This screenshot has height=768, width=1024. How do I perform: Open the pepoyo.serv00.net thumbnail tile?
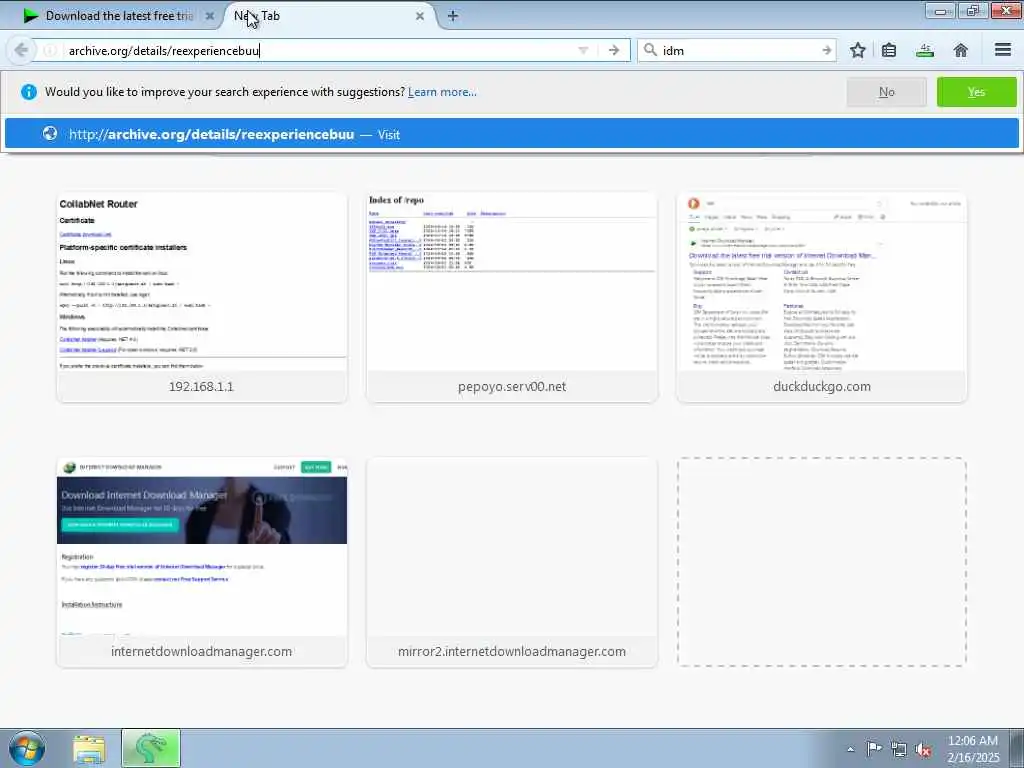point(512,297)
